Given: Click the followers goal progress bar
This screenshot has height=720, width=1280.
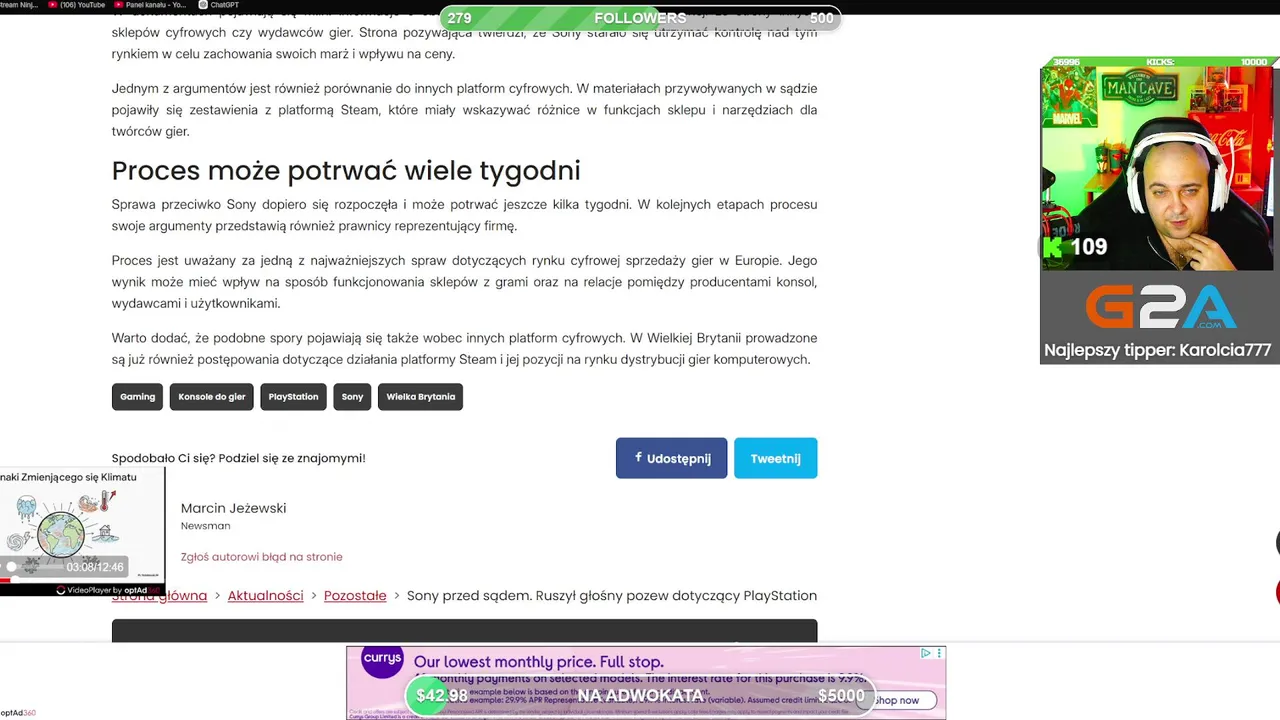Looking at the screenshot, I should tap(640, 18).
